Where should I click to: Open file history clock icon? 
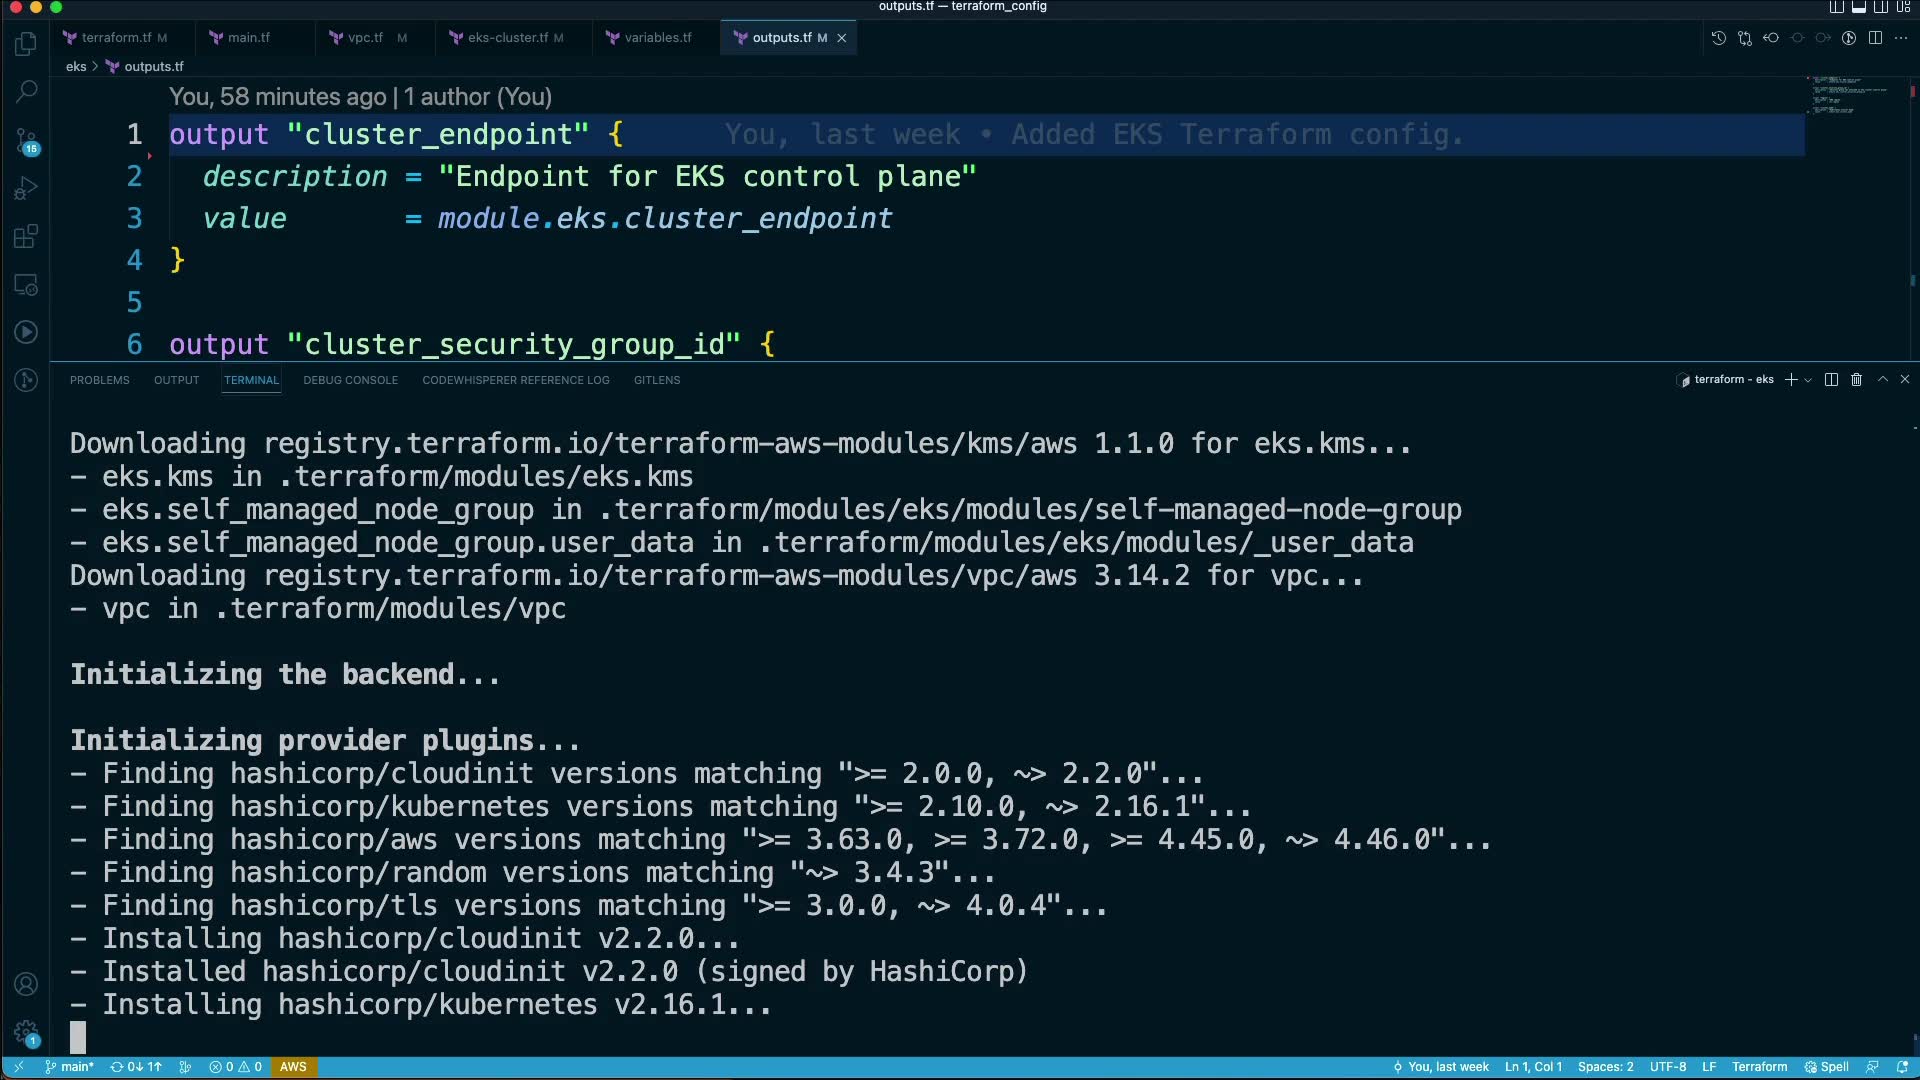1718,38
